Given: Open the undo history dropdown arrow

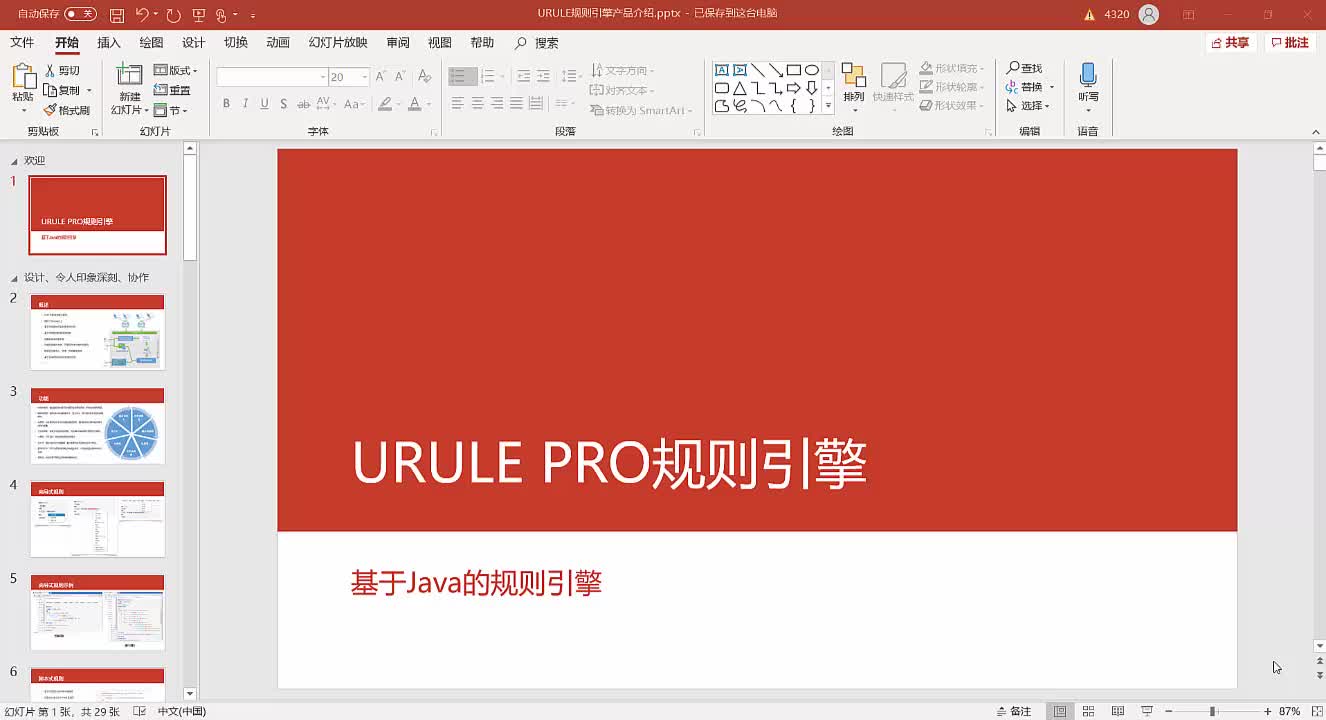Looking at the screenshot, I should [156, 15].
